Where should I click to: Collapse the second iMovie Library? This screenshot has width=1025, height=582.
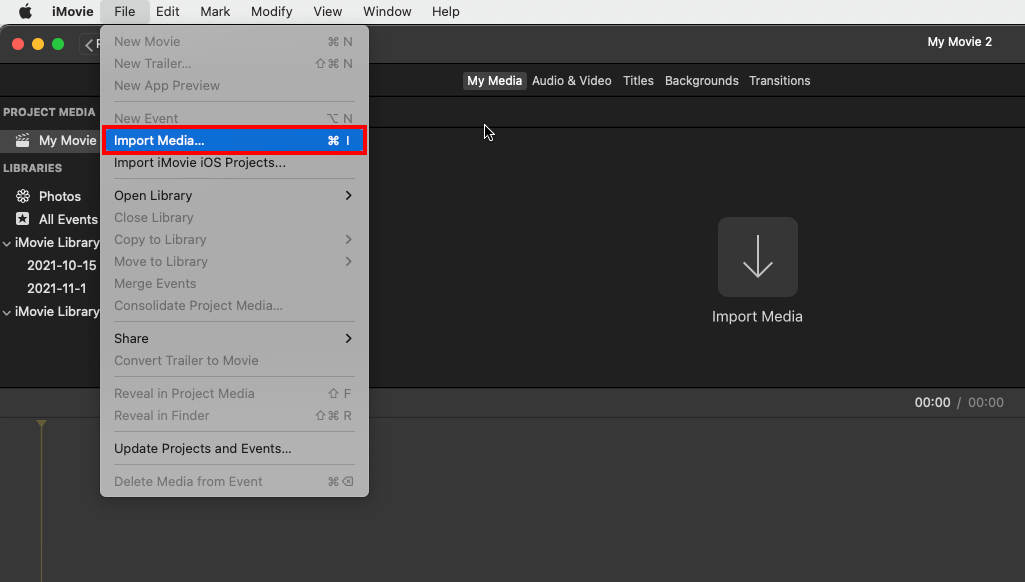[7, 313]
